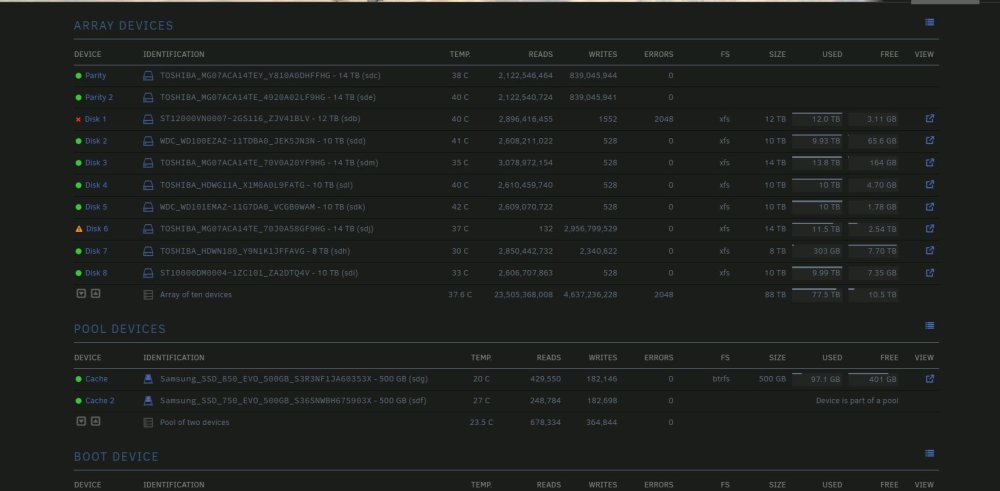Open the Parity 2 device link
Viewport: 1000px width, 491px height.
point(99,98)
